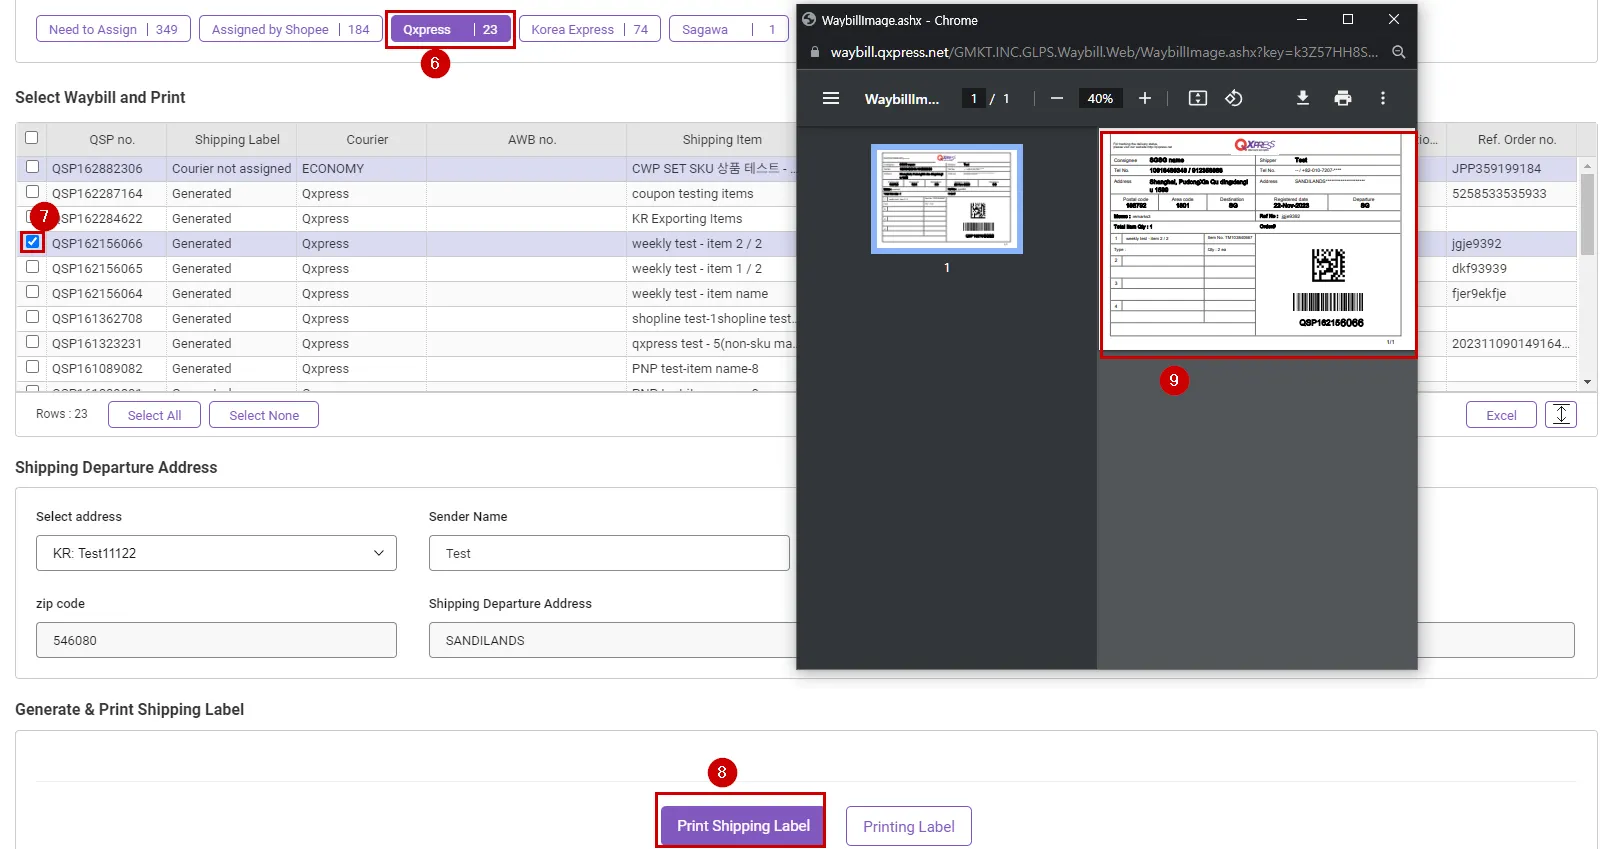Fit the waybill PDF to page
The image size is (1602, 849).
tap(1198, 98)
